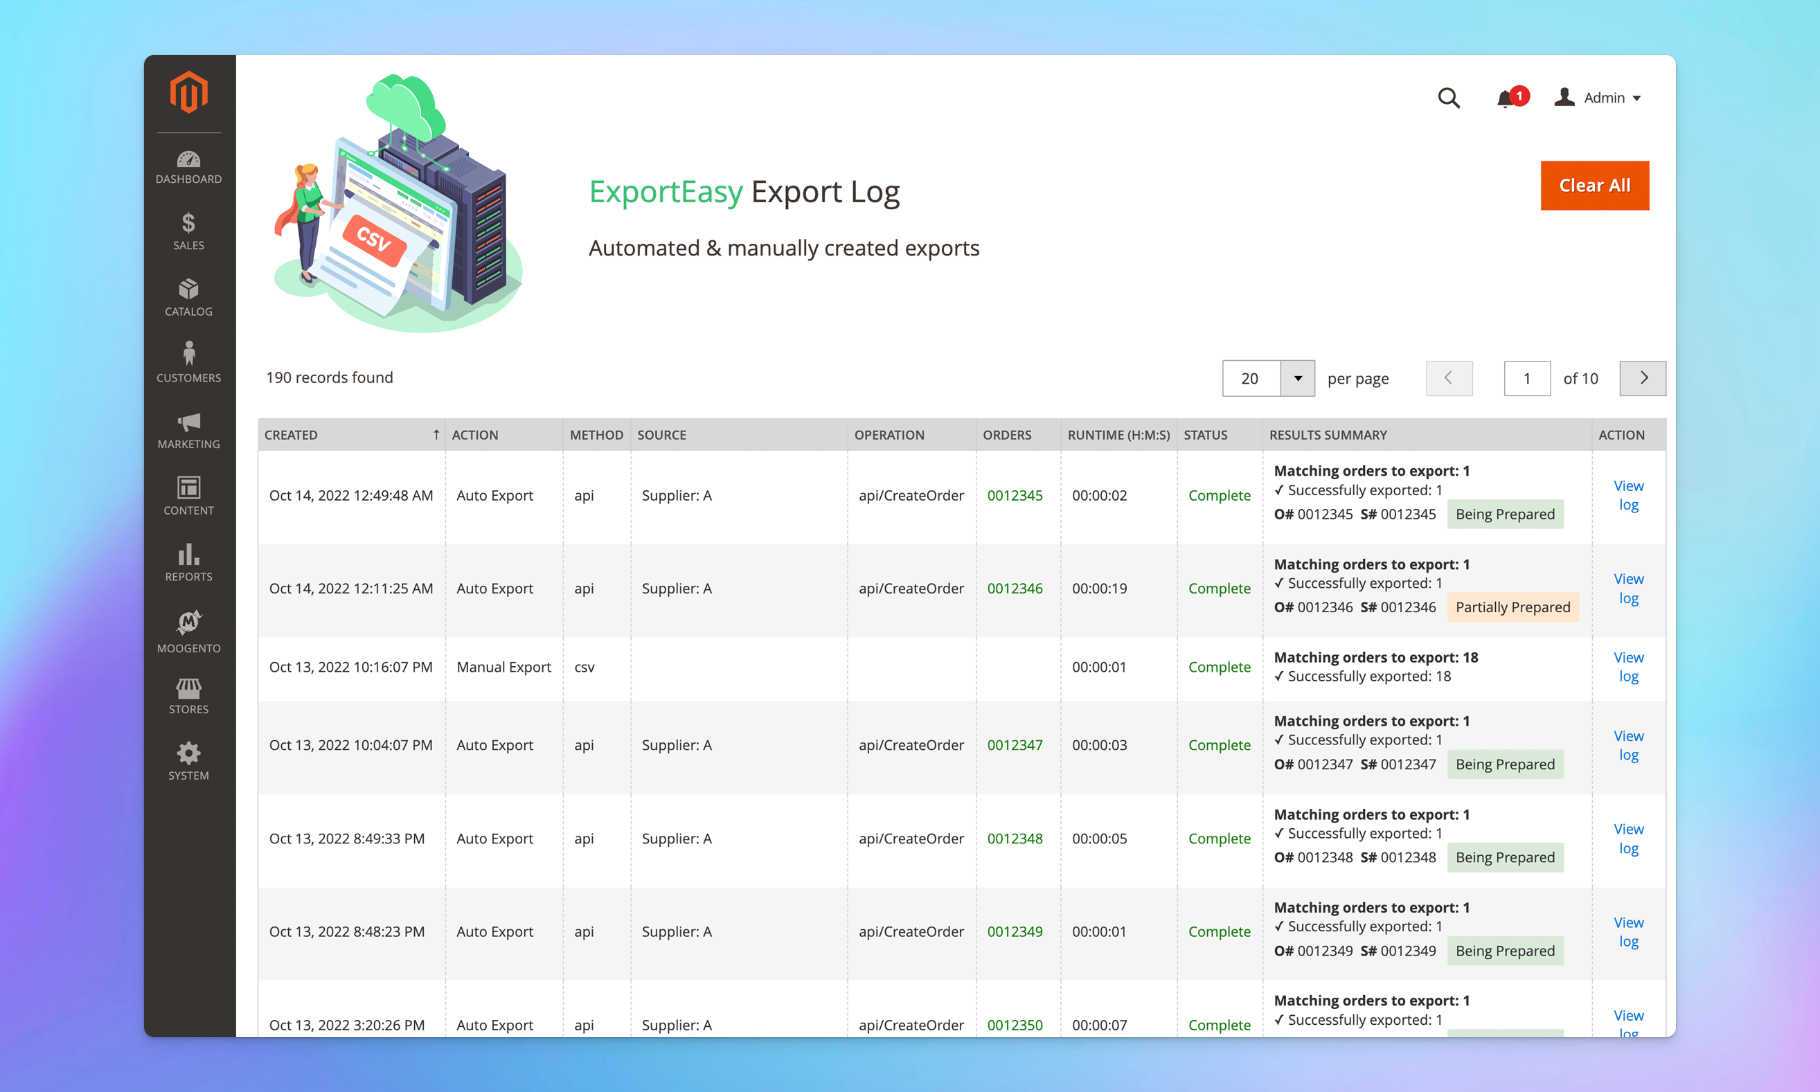
Task: Open order link 0012345
Action: coord(1015,495)
